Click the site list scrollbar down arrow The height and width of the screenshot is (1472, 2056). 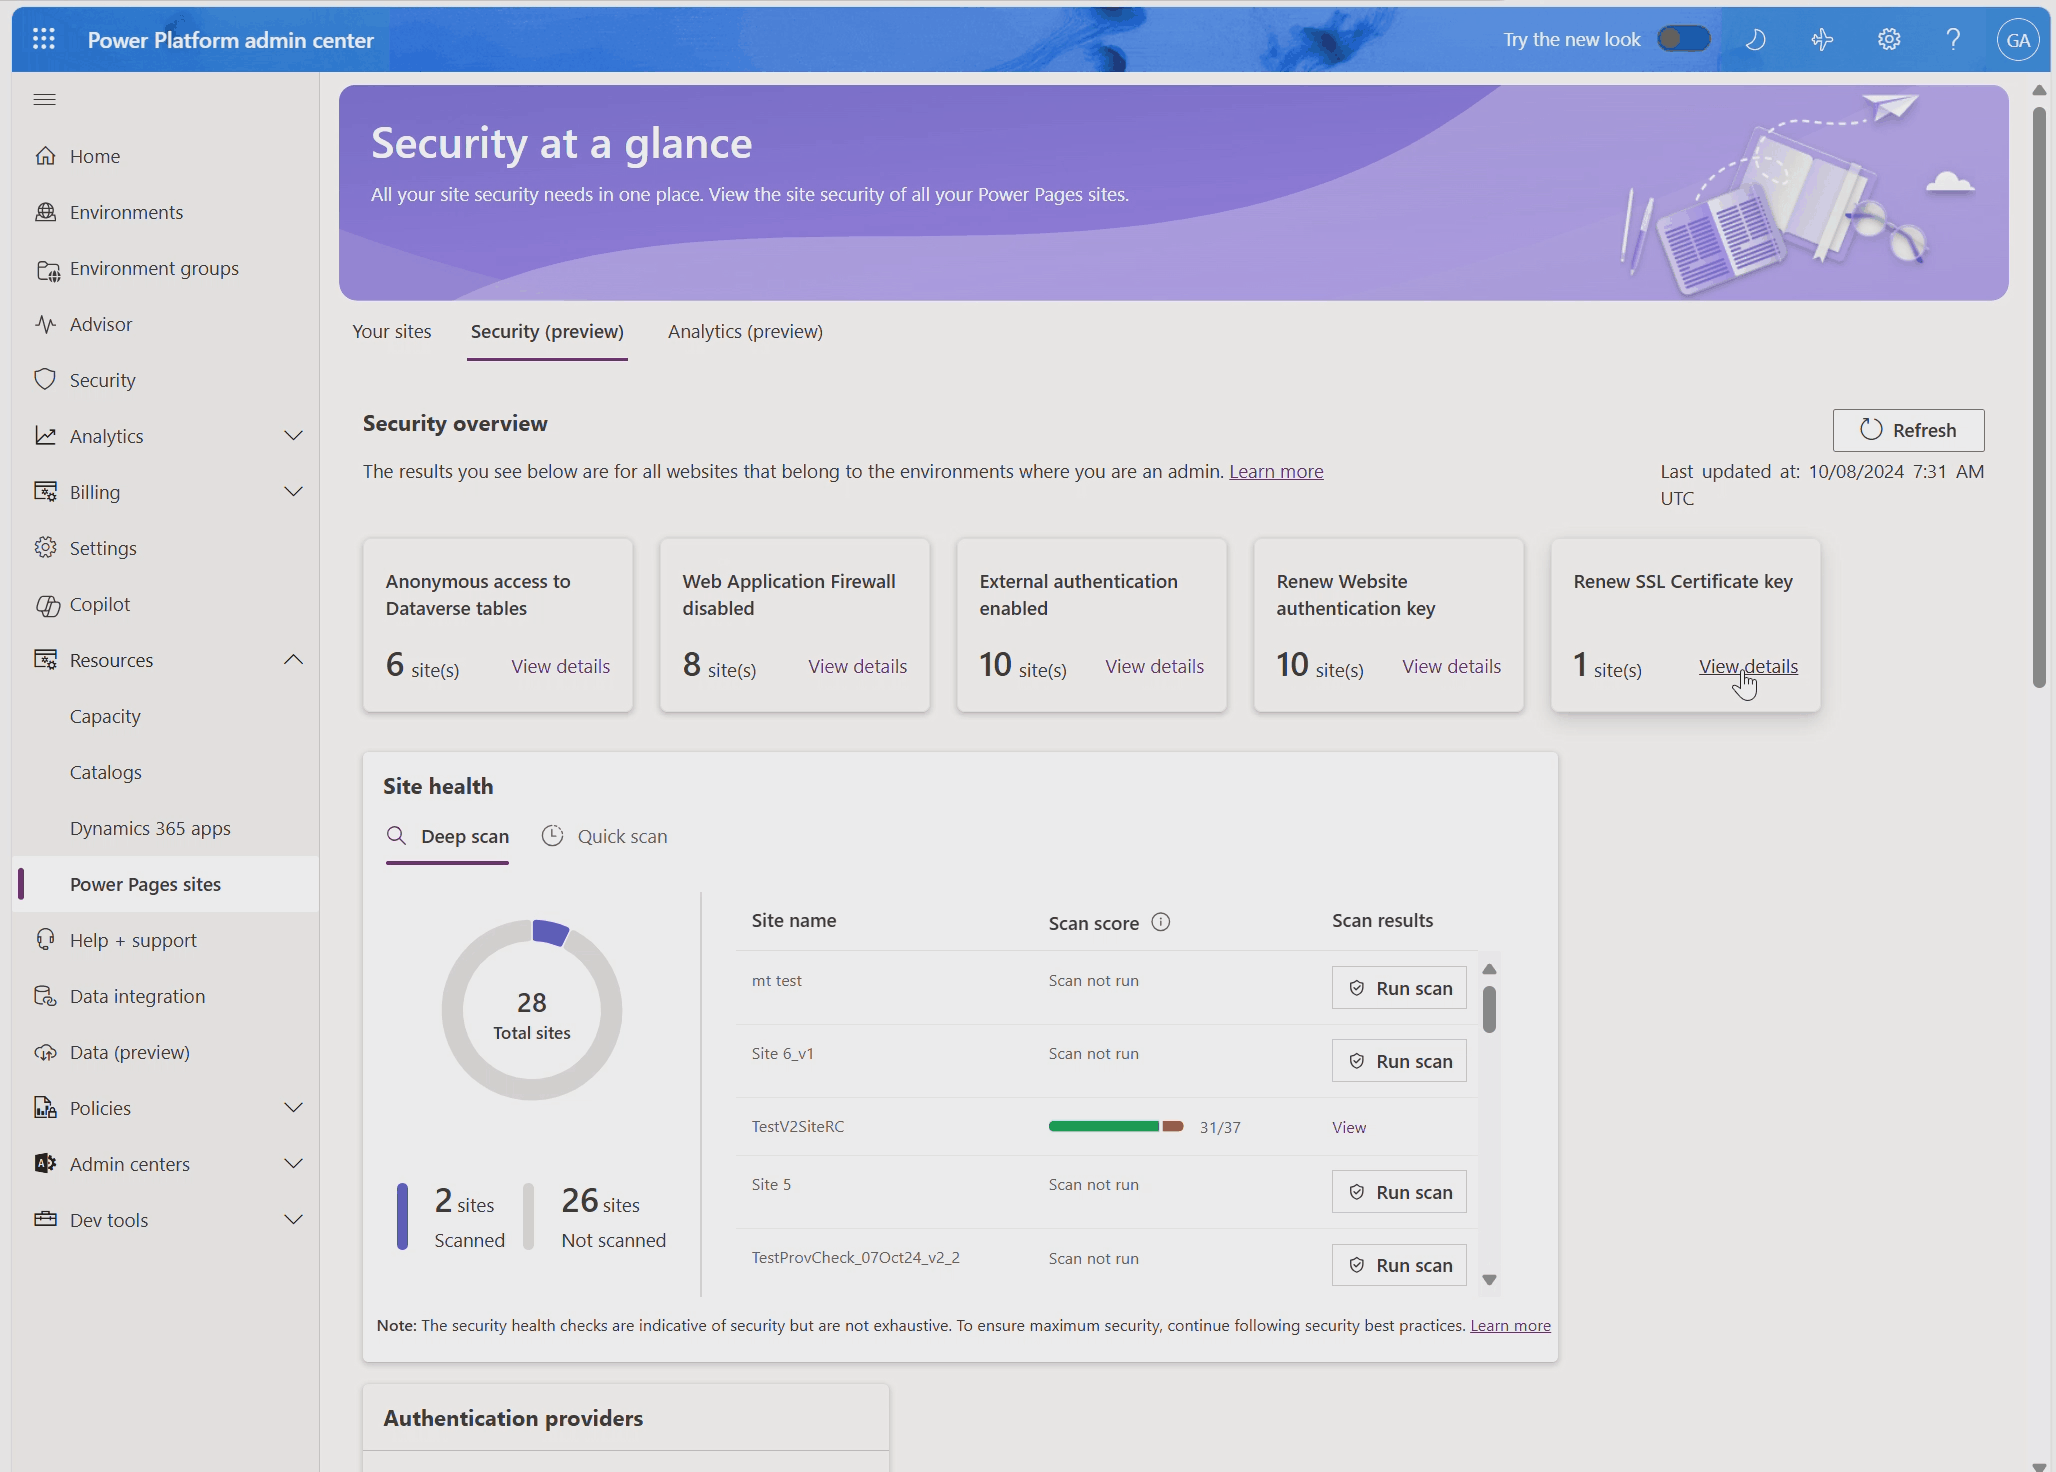tap(1489, 1280)
